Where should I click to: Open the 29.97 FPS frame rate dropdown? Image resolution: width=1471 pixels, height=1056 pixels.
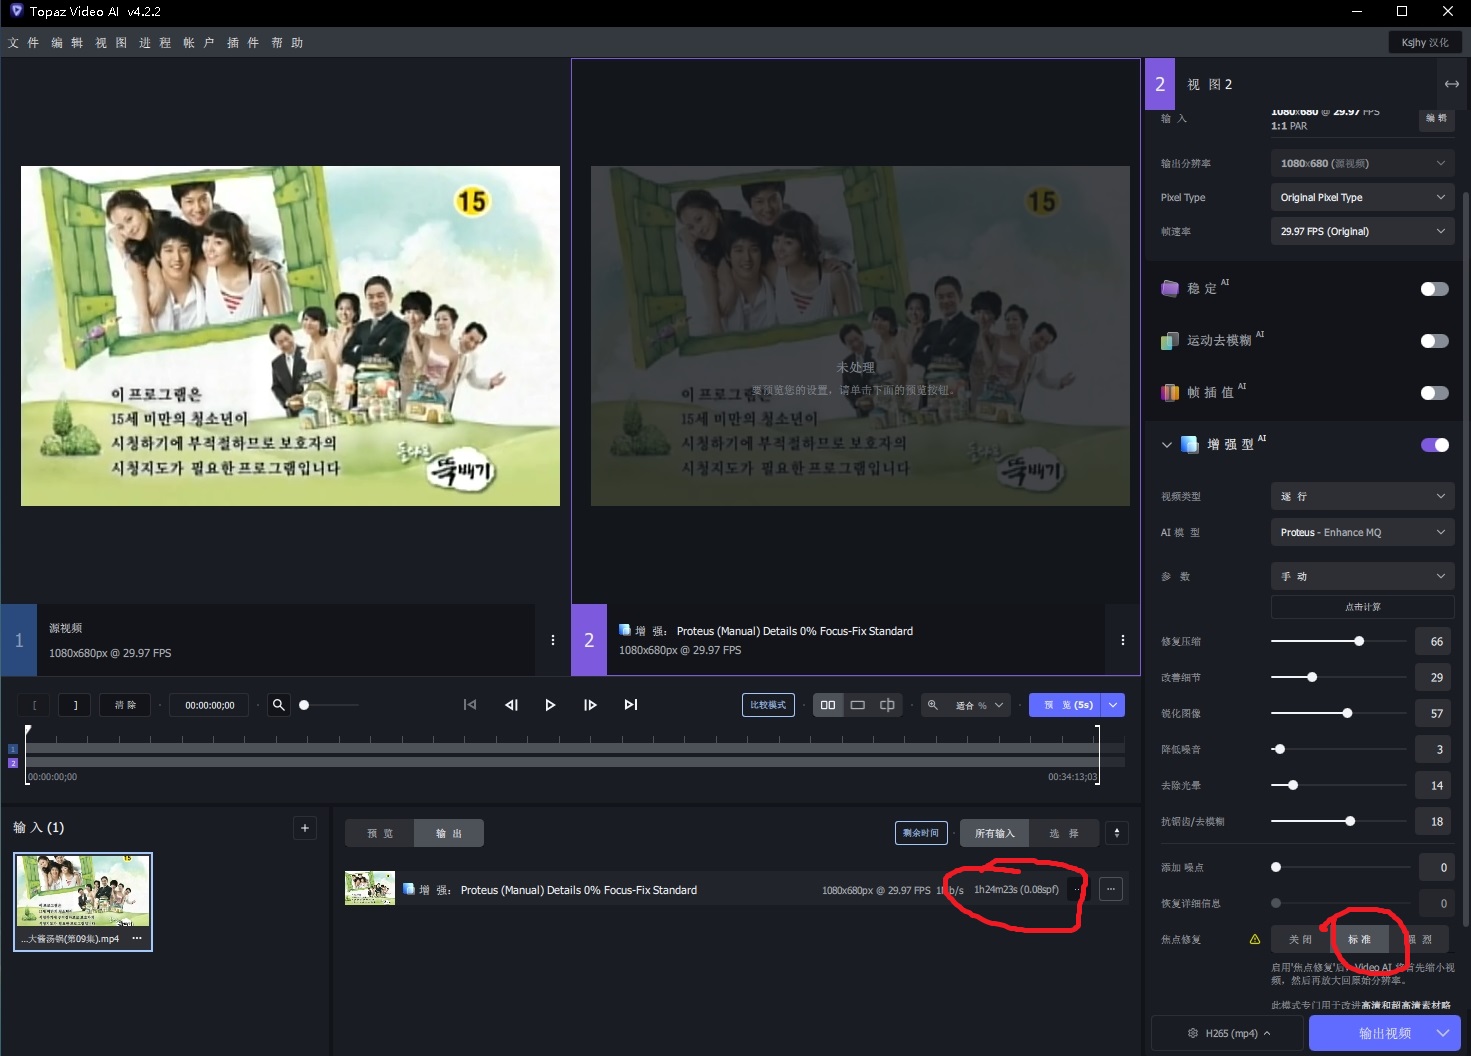pos(1362,231)
